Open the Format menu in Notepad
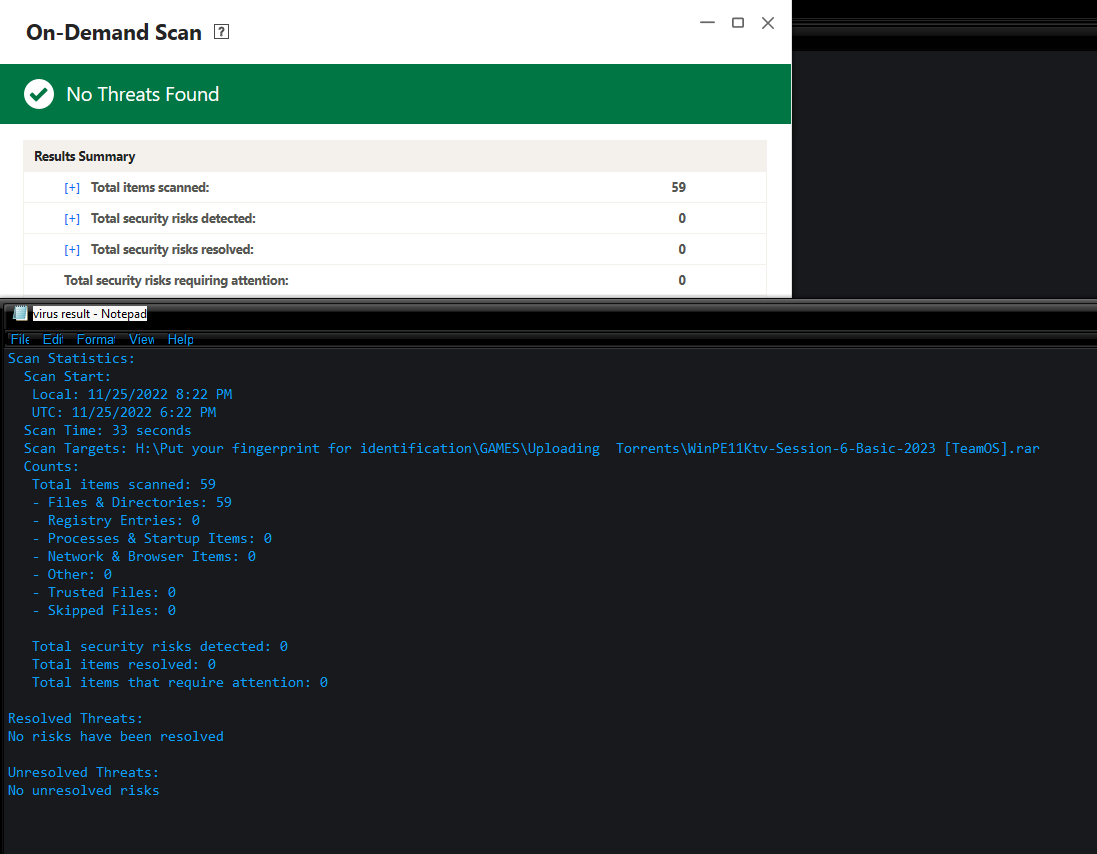The height and width of the screenshot is (854, 1097). [96, 339]
